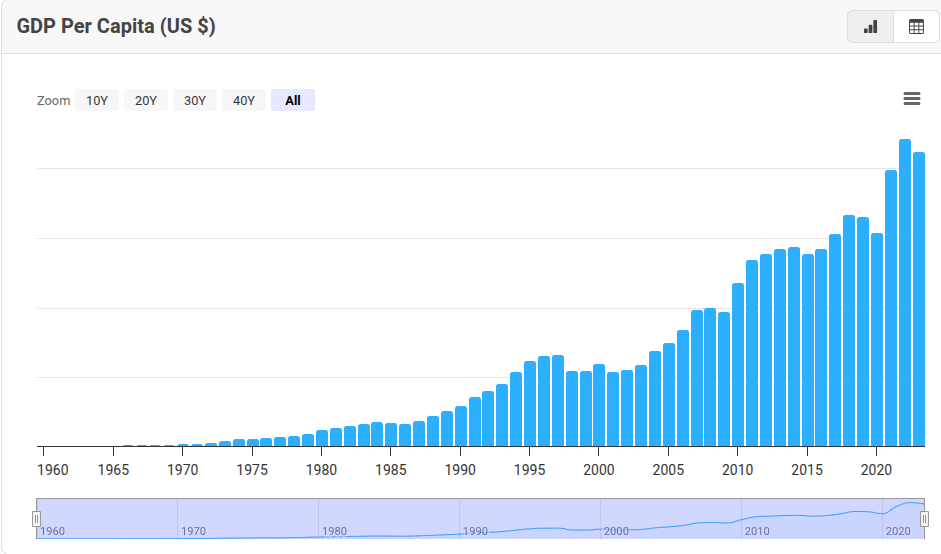Click the bar above the 1995 tick
The width and height of the screenshot is (941, 554).
(530, 404)
